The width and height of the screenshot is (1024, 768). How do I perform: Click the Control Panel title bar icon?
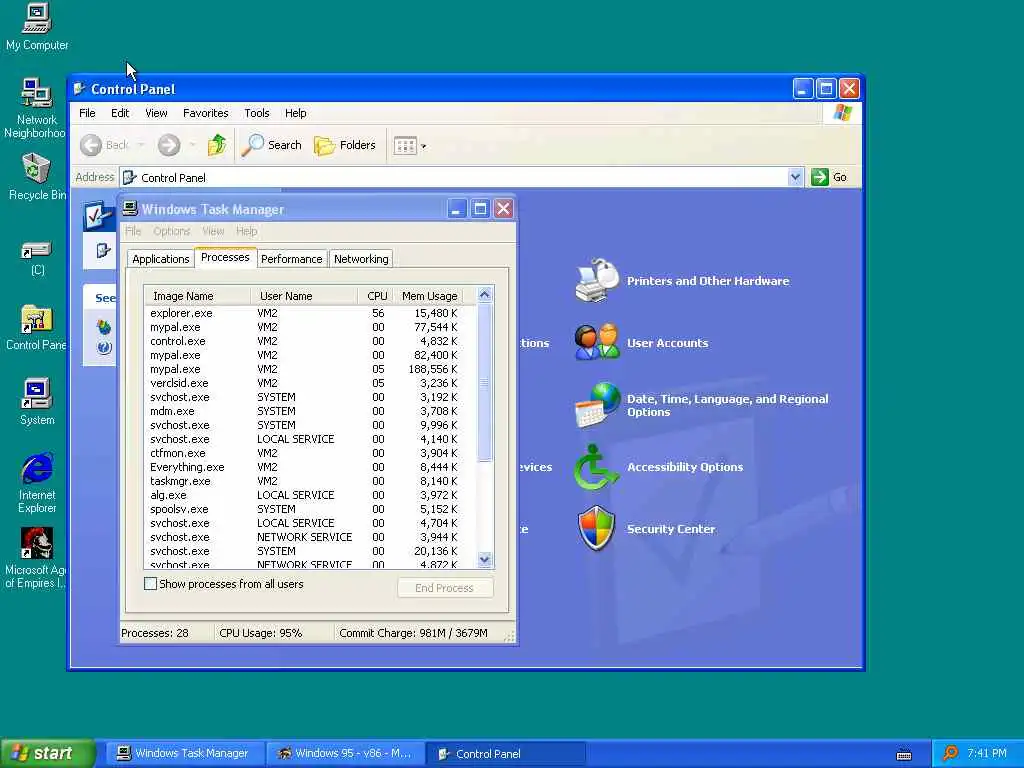click(x=79, y=88)
